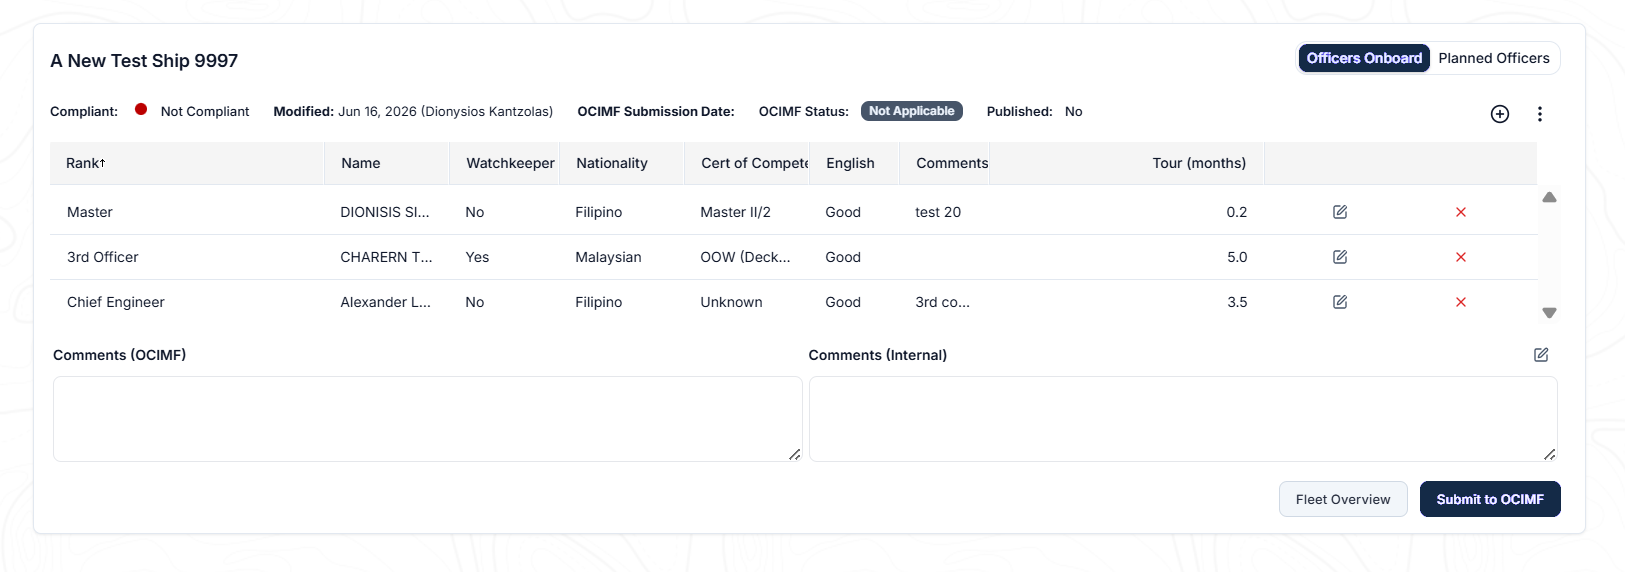Image resolution: width=1625 pixels, height=572 pixels.
Task: Delete the 3rd Officer row
Action: (x=1460, y=257)
